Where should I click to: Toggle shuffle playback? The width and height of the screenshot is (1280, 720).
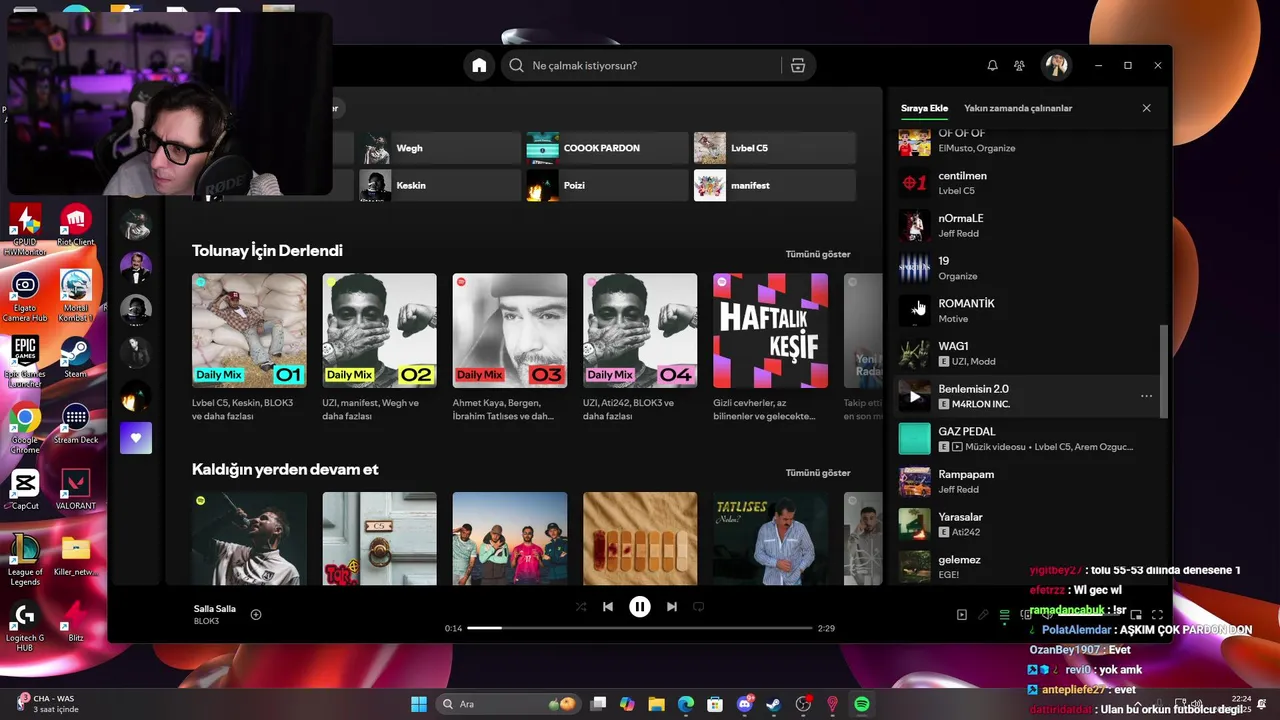click(x=581, y=606)
